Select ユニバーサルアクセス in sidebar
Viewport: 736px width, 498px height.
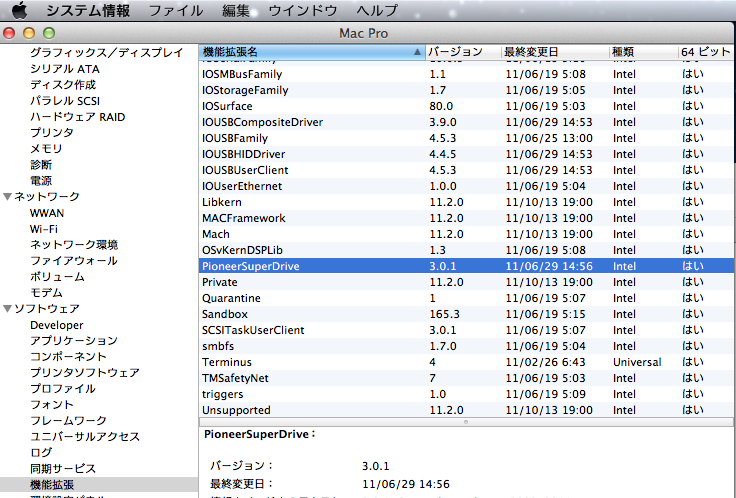pos(84,437)
